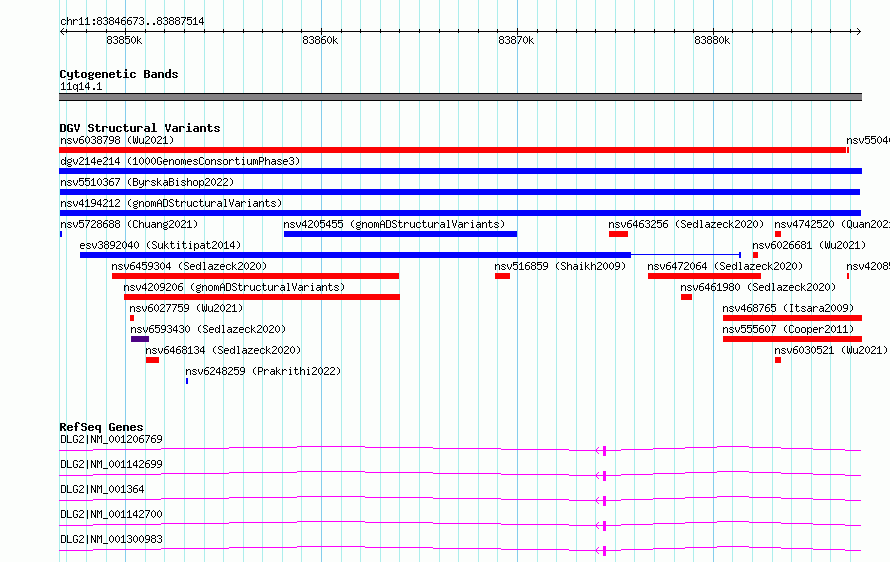Click the gray 11q14.1 cytogenetic band bar
The image size is (890, 562).
coord(460,97)
